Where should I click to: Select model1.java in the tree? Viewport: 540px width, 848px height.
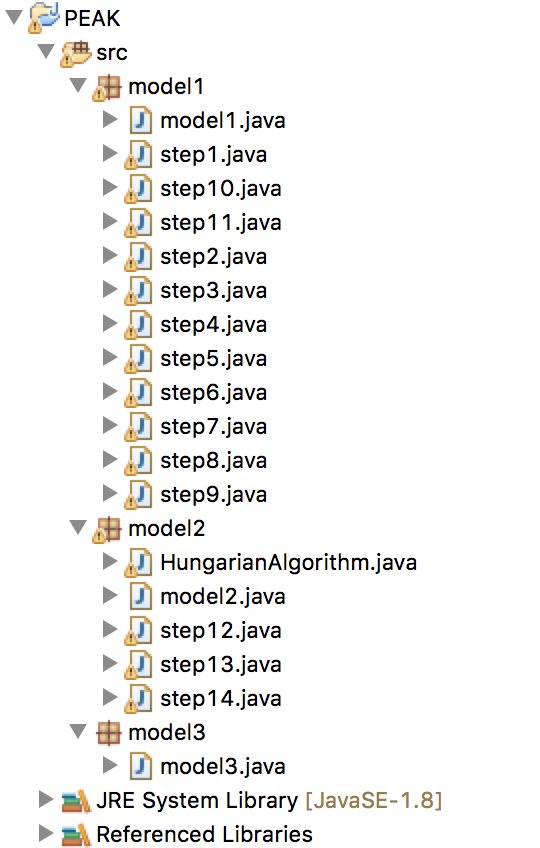pyautogui.click(x=223, y=121)
